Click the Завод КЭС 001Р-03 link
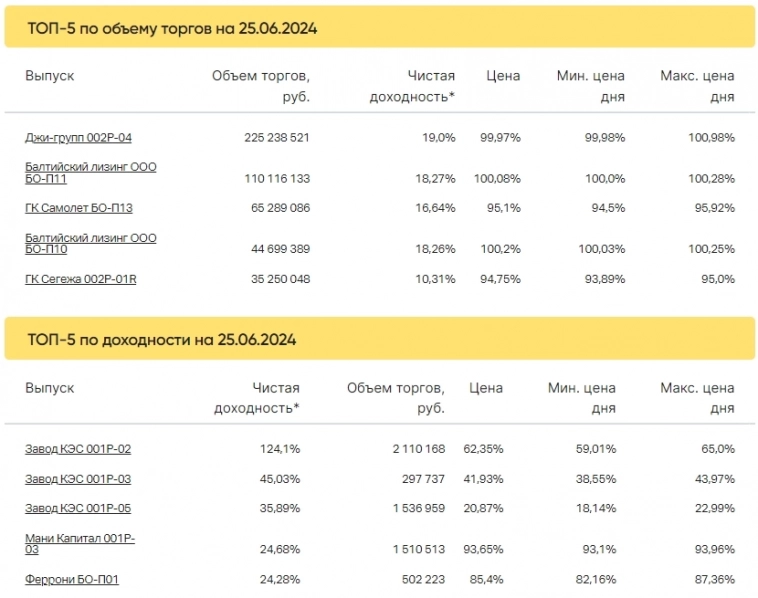 pyautogui.click(x=78, y=479)
